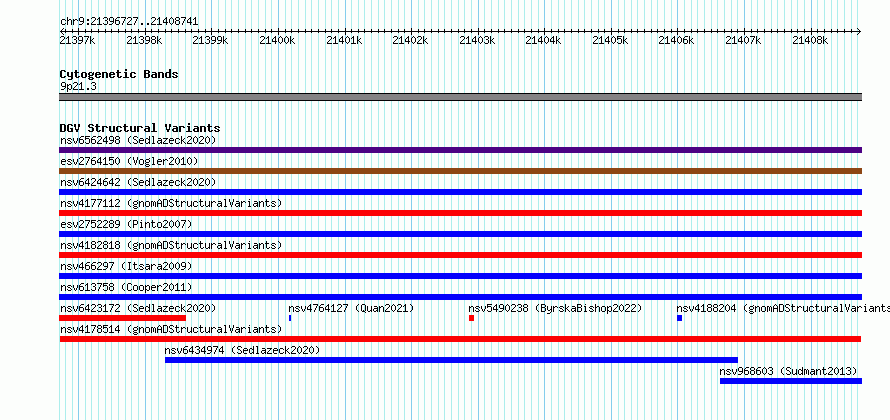Click the 21399k ruler tick
The image size is (890, 420).
click(211, 40)
